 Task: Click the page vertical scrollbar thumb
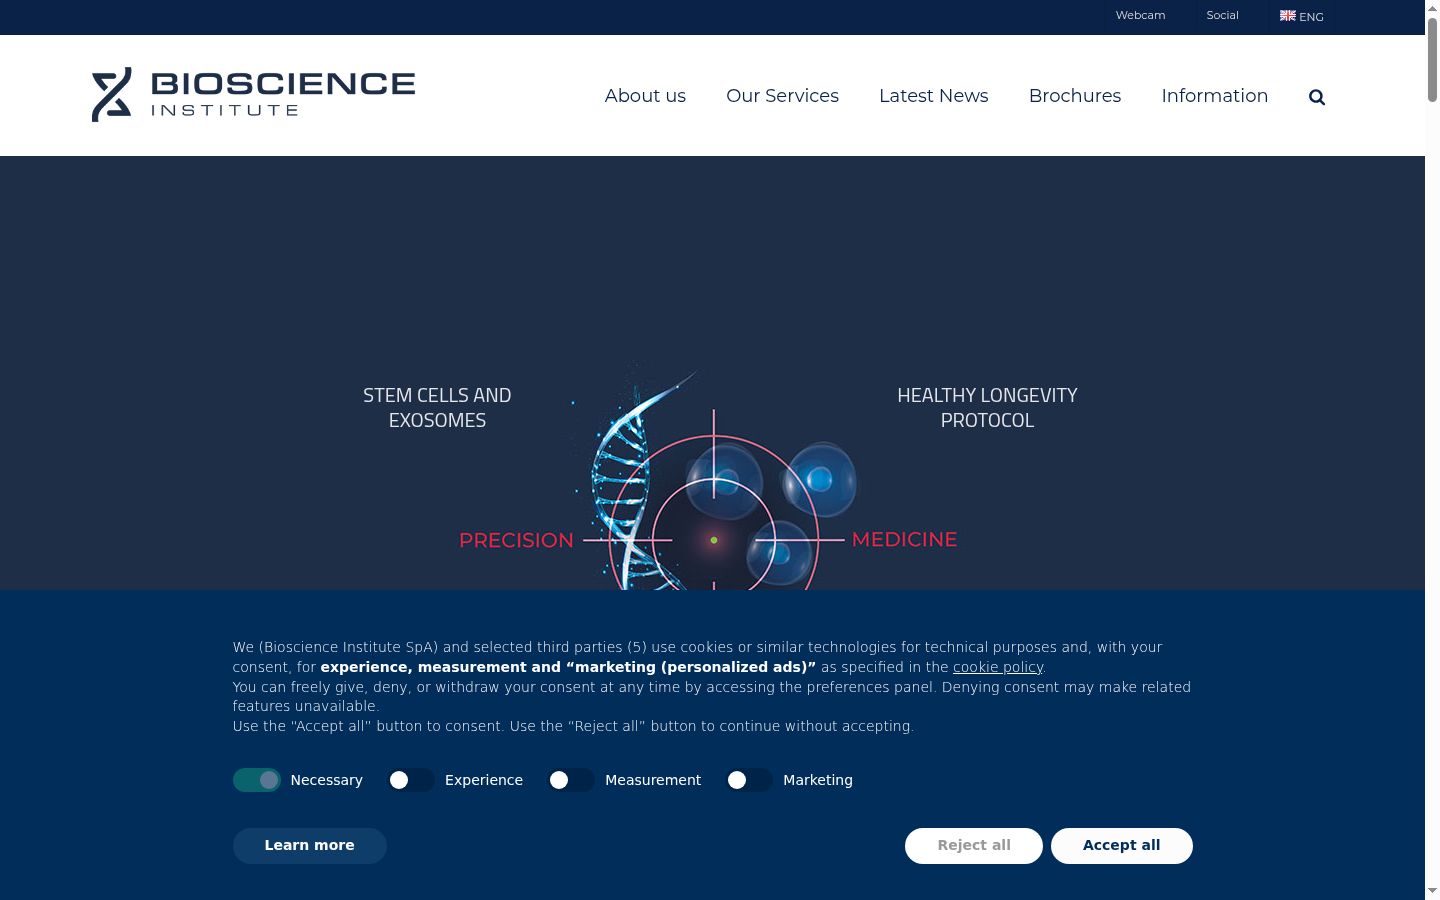(1432, 60)
